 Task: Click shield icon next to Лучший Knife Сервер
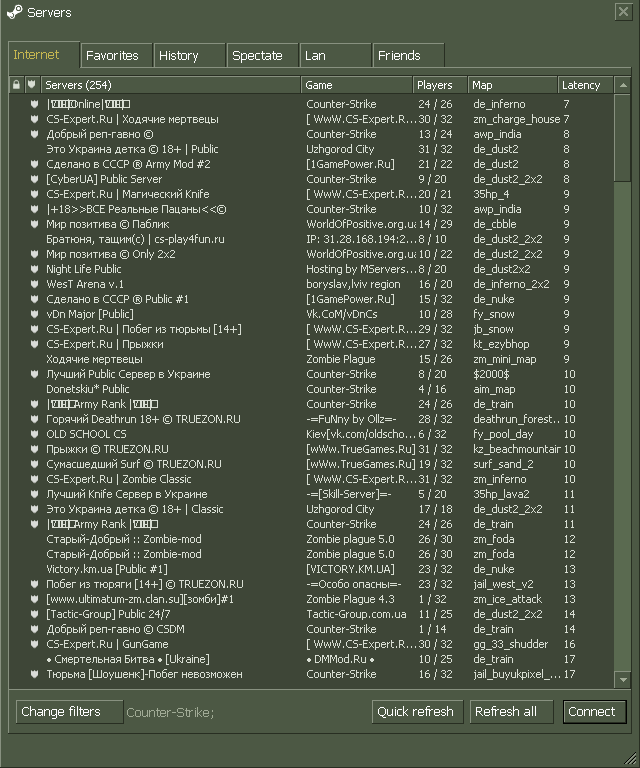(34, 494)
